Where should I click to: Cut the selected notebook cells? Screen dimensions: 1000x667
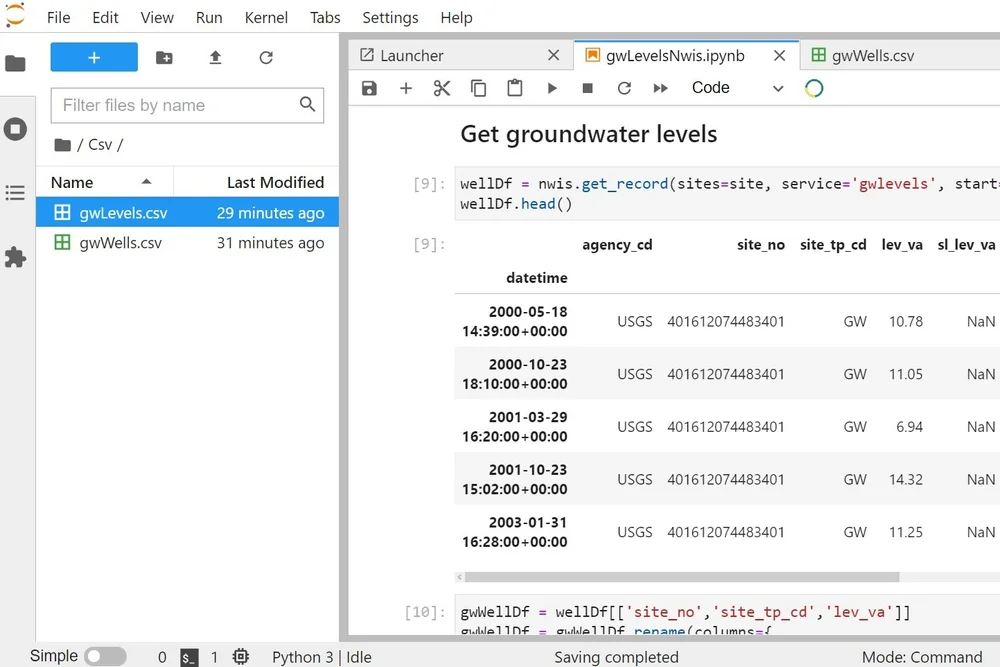442,88
